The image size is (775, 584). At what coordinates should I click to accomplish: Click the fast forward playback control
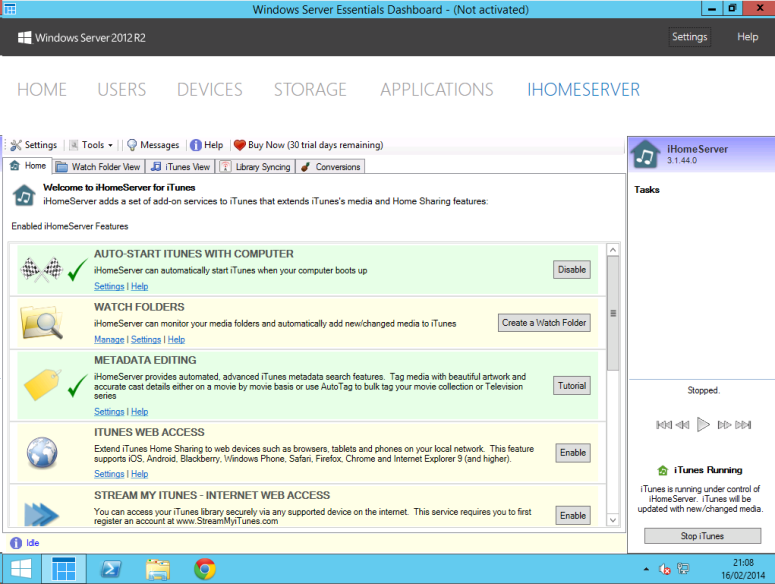(724, 425)
